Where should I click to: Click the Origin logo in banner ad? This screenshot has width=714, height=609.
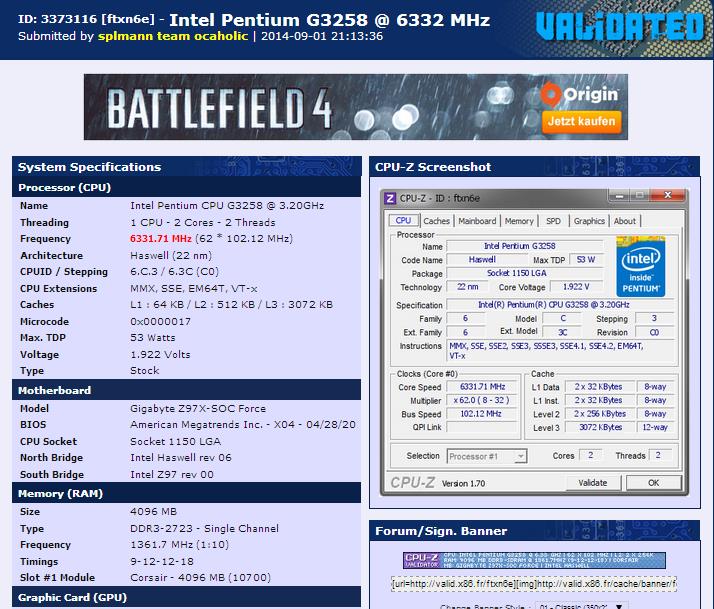[x=579, y=94]
